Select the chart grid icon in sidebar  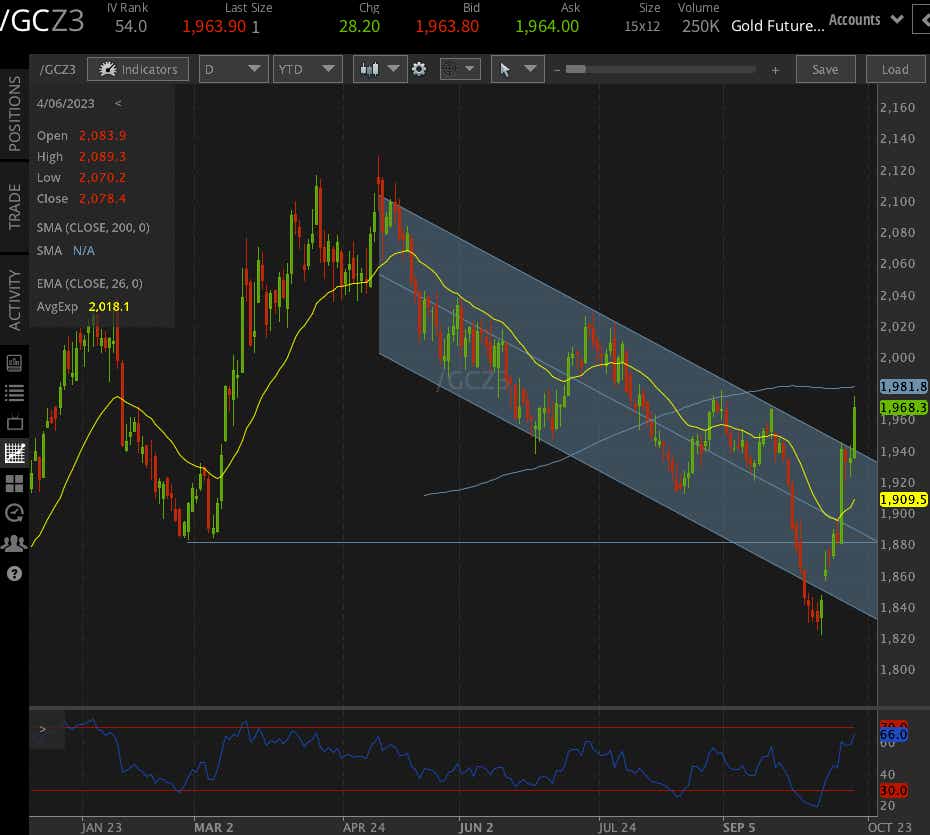[14, 453]
